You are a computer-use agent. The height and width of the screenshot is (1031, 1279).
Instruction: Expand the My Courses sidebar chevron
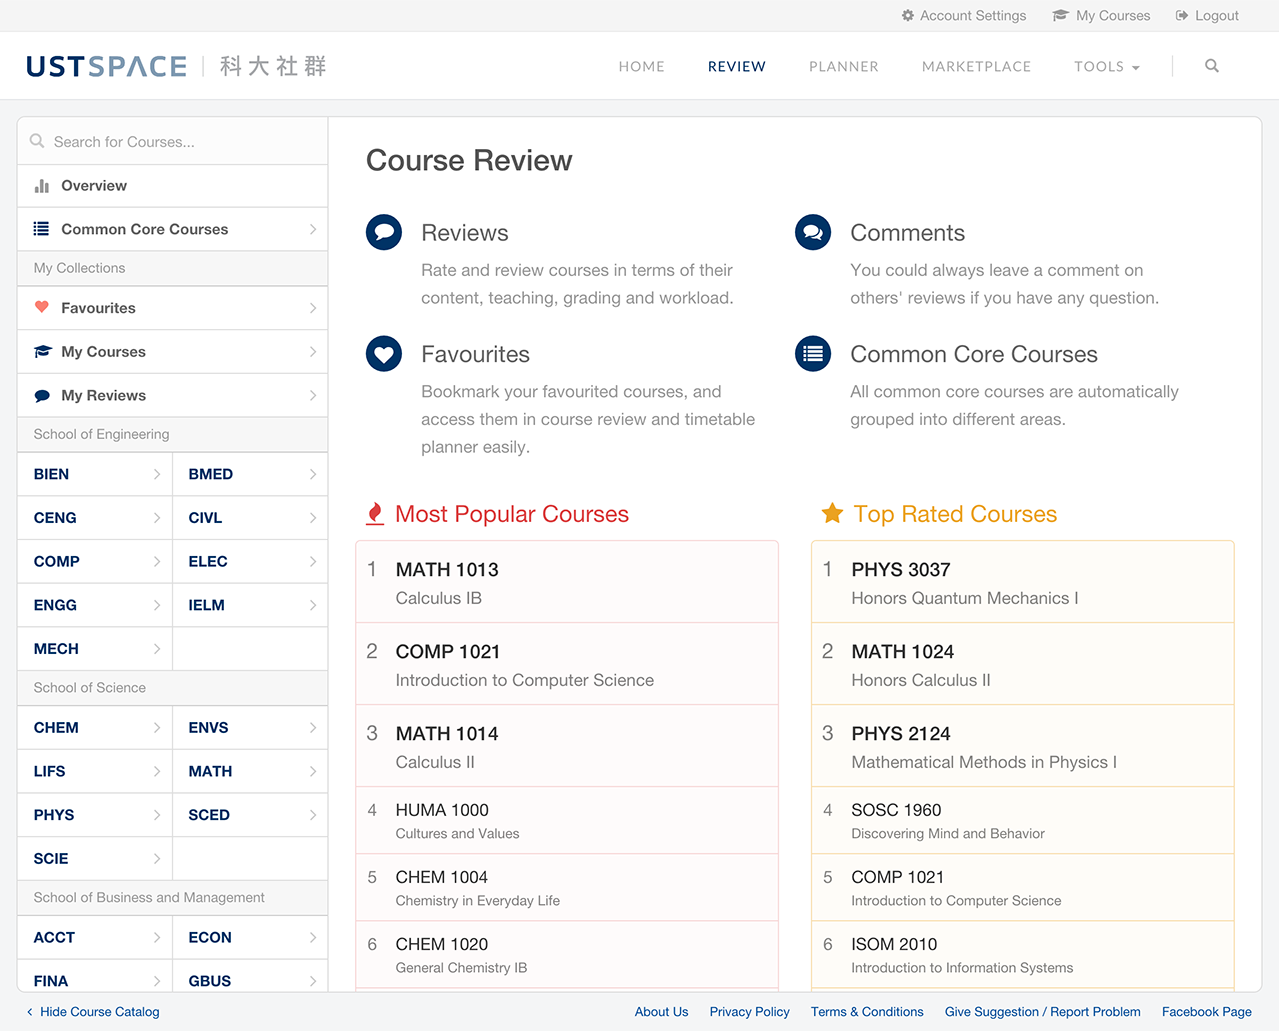[x=313, y=352]
